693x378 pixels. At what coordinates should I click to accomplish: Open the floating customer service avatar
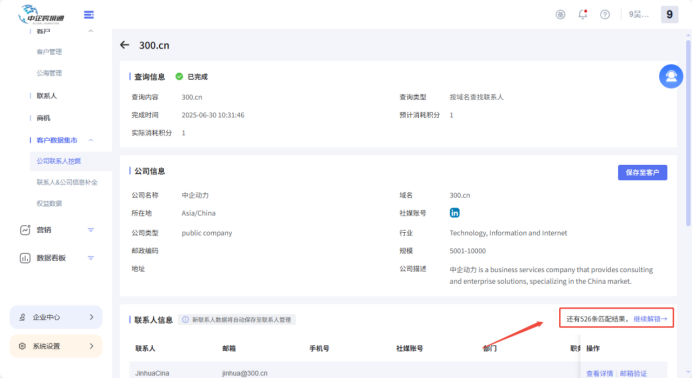pyautogui.click(x=671, y=76)
